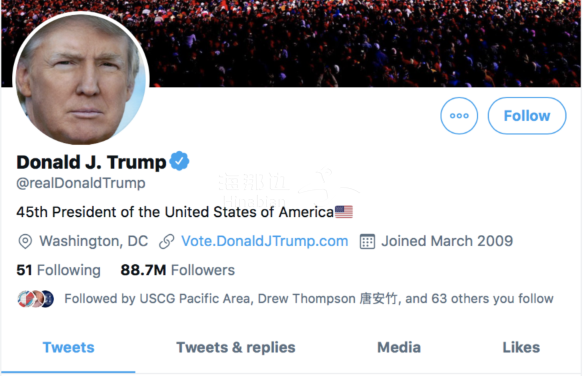The height and width of the screenshot is (376, 583).
Task: Open the 51 Following list
Action: [58, 270]
